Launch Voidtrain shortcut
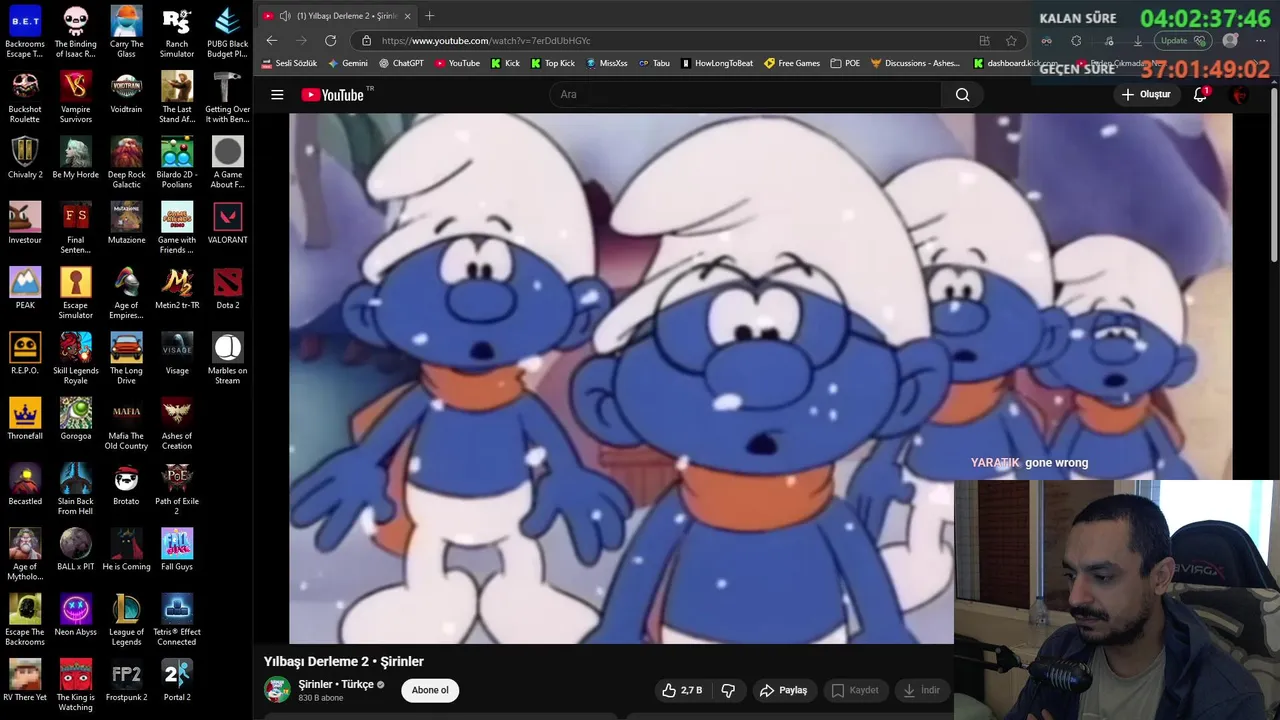Screen dimensions: 1280x720 pyautogui.click(x=126, y=92)
